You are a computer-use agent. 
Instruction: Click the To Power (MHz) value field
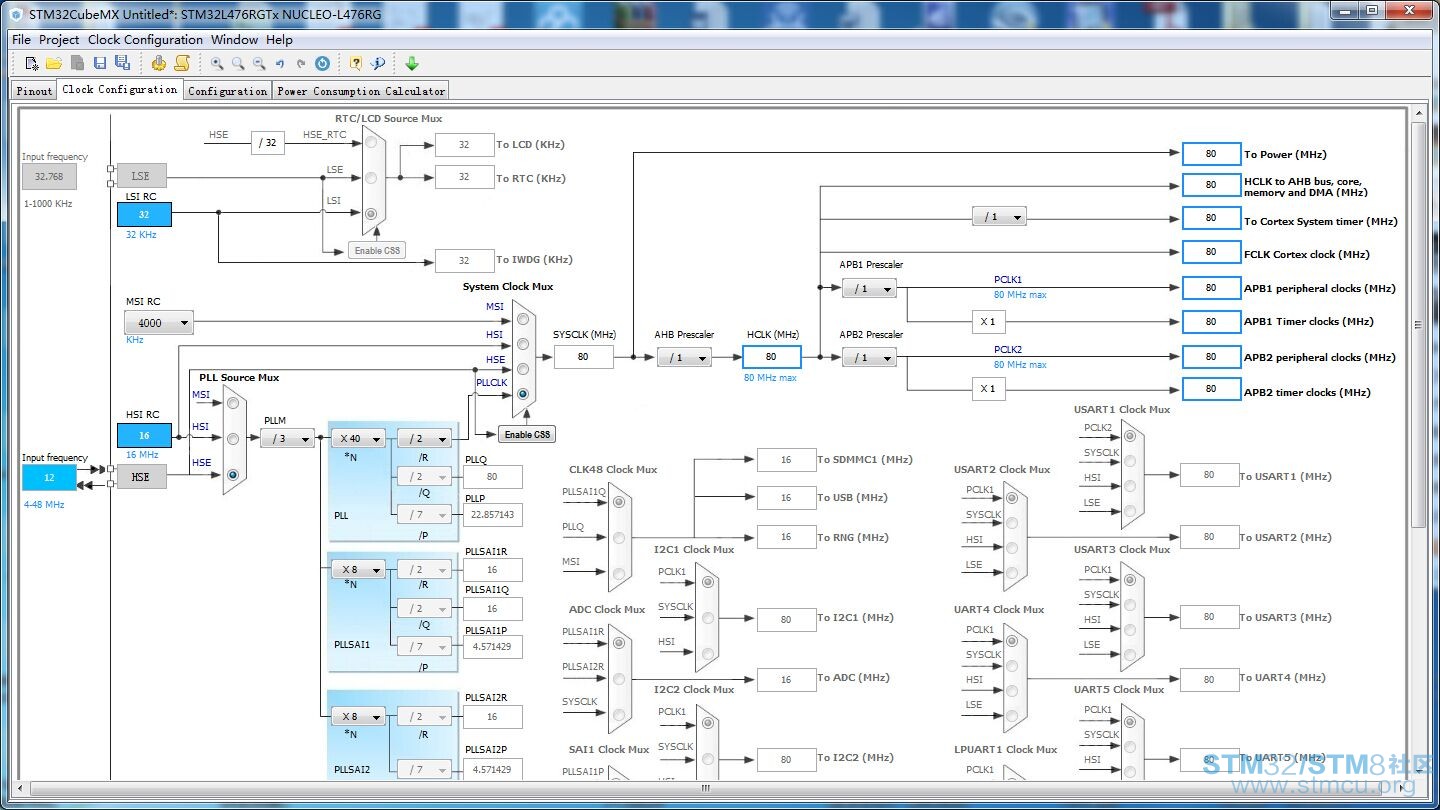click(x=1211, y=154)
